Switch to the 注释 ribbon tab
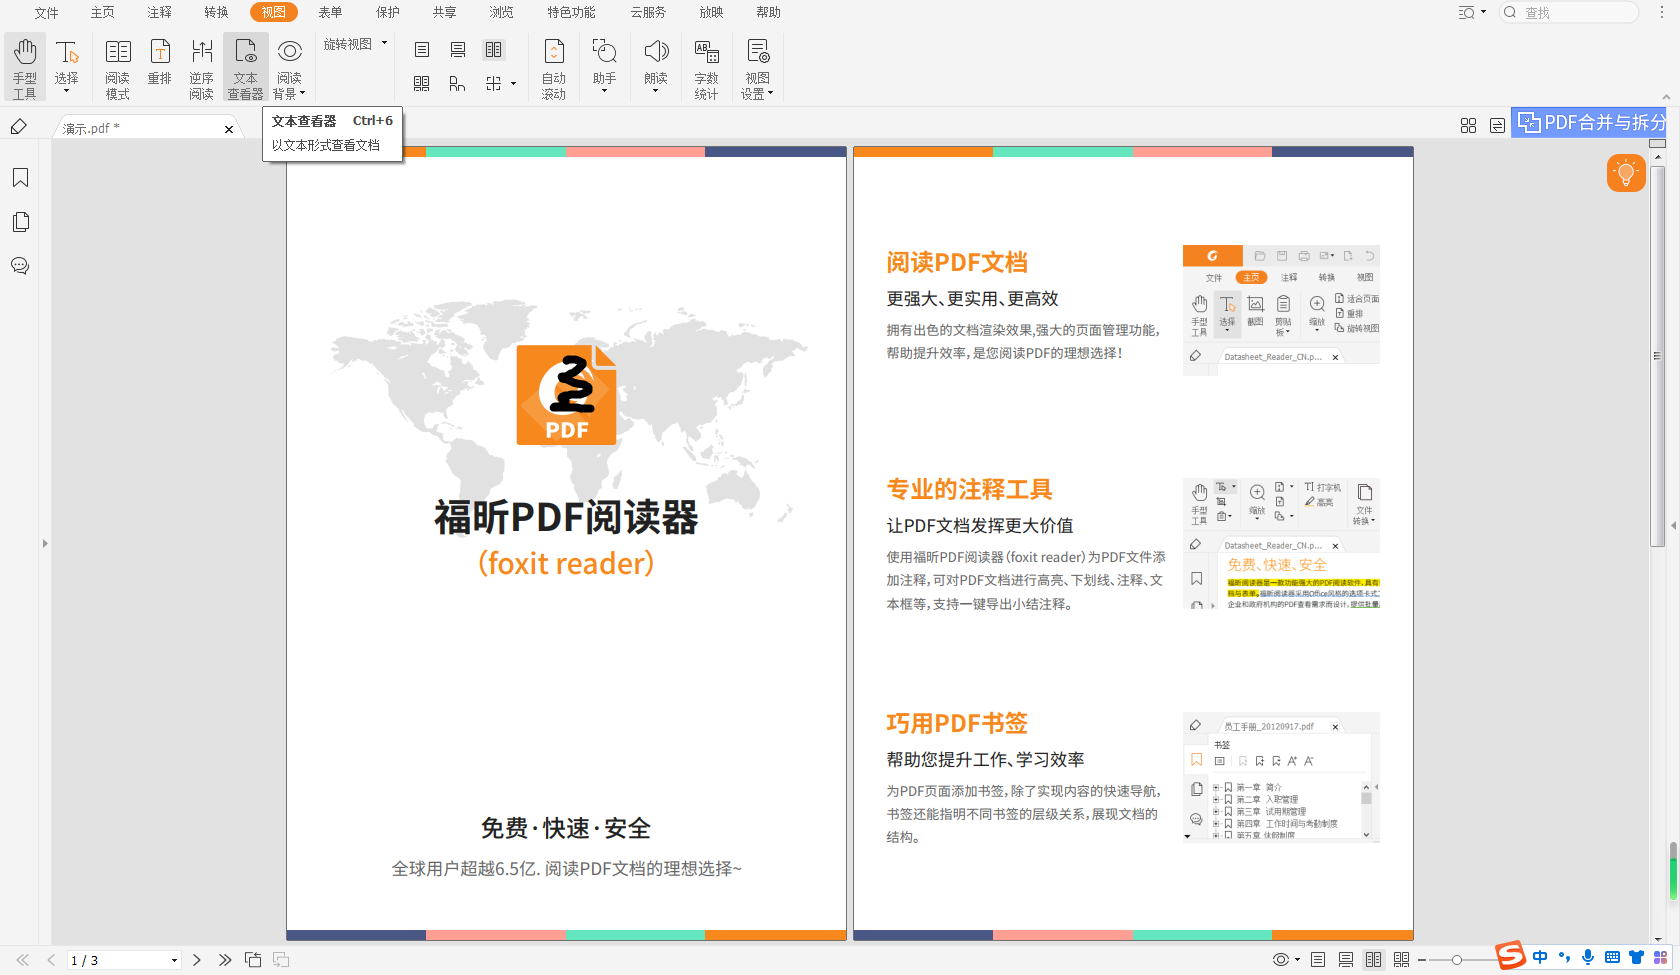Viewport: 1680px width, 975px height. [x=158, y=12]
